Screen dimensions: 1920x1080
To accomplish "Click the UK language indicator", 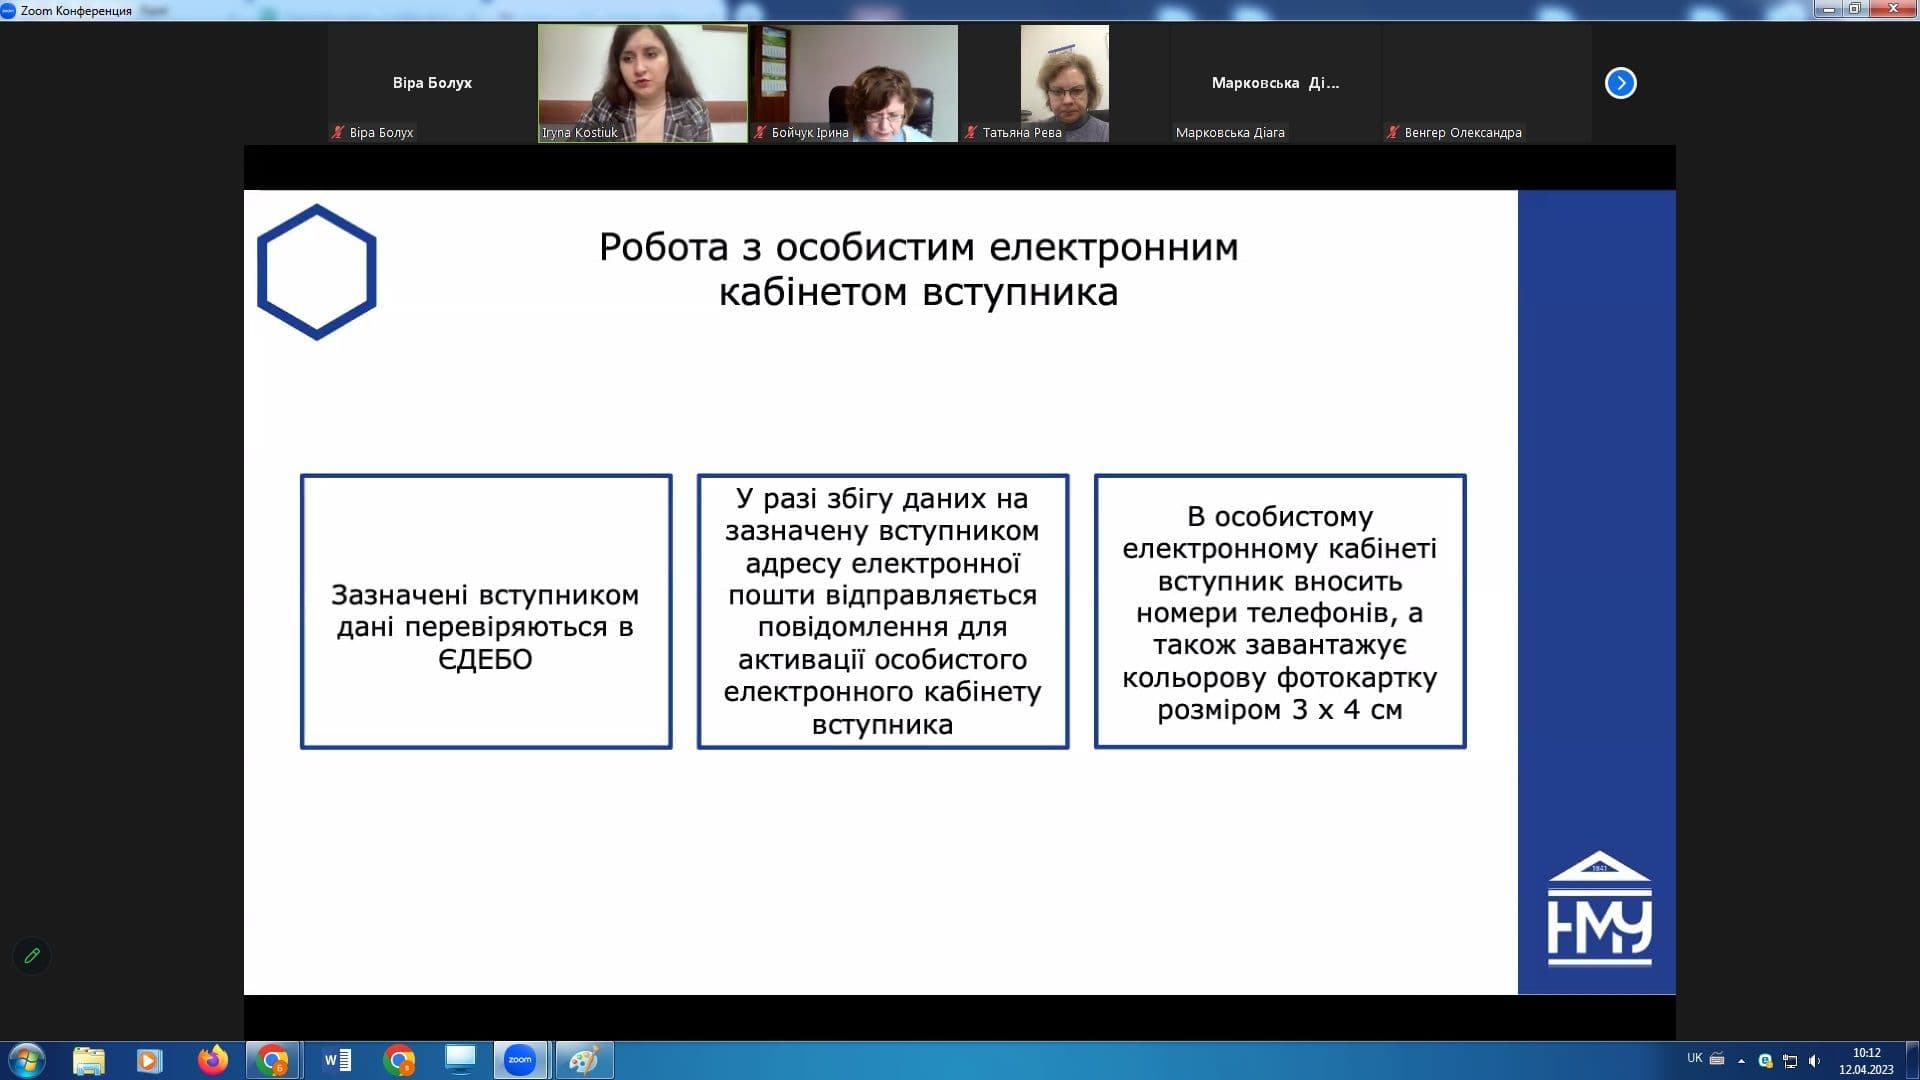I will (x=1694, y=1058).
